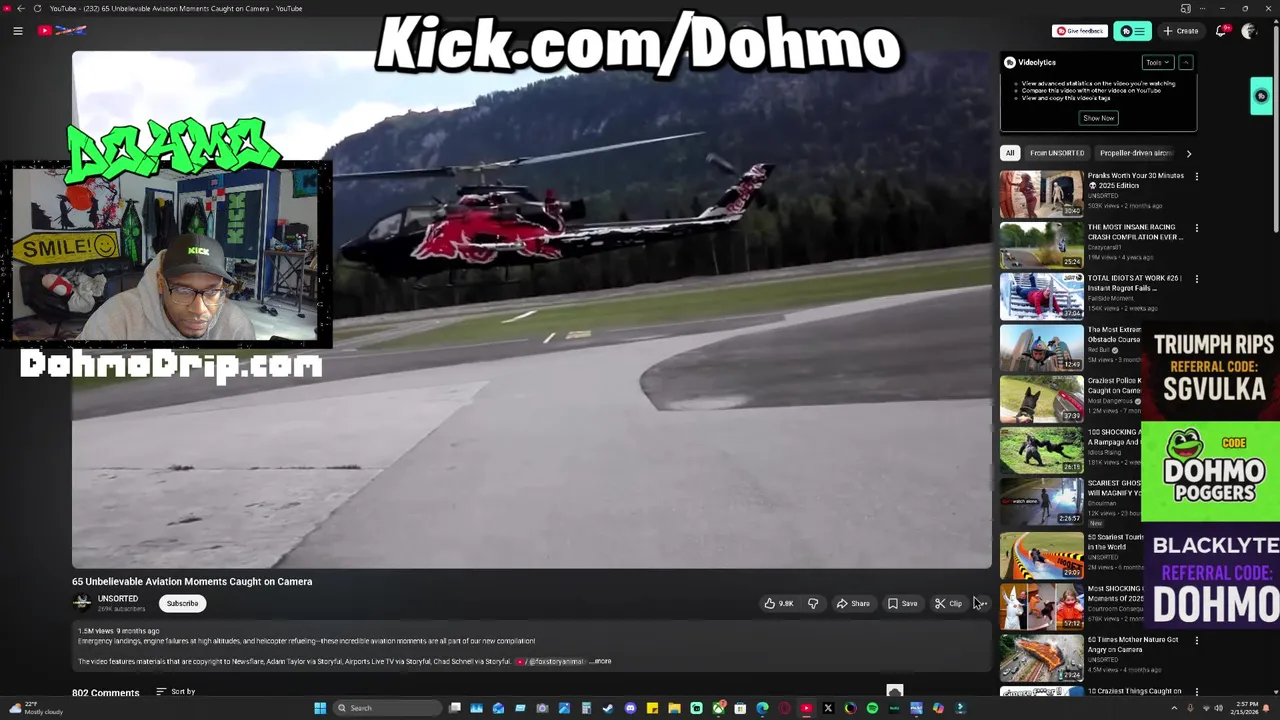Like the video with thumbs up
This screenshot has height=720, width=1280.
tap(779, 603)
